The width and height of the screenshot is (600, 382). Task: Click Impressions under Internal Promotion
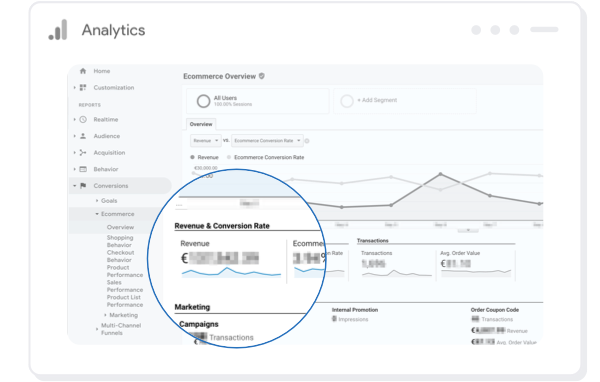pos(353,319)
